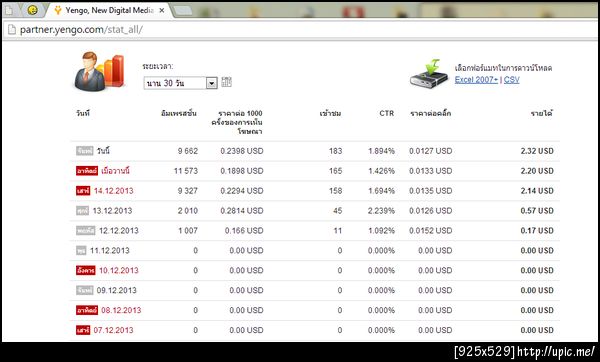Click the impressions value 2 010
The image size is (600, 362).
pos(188,210)
